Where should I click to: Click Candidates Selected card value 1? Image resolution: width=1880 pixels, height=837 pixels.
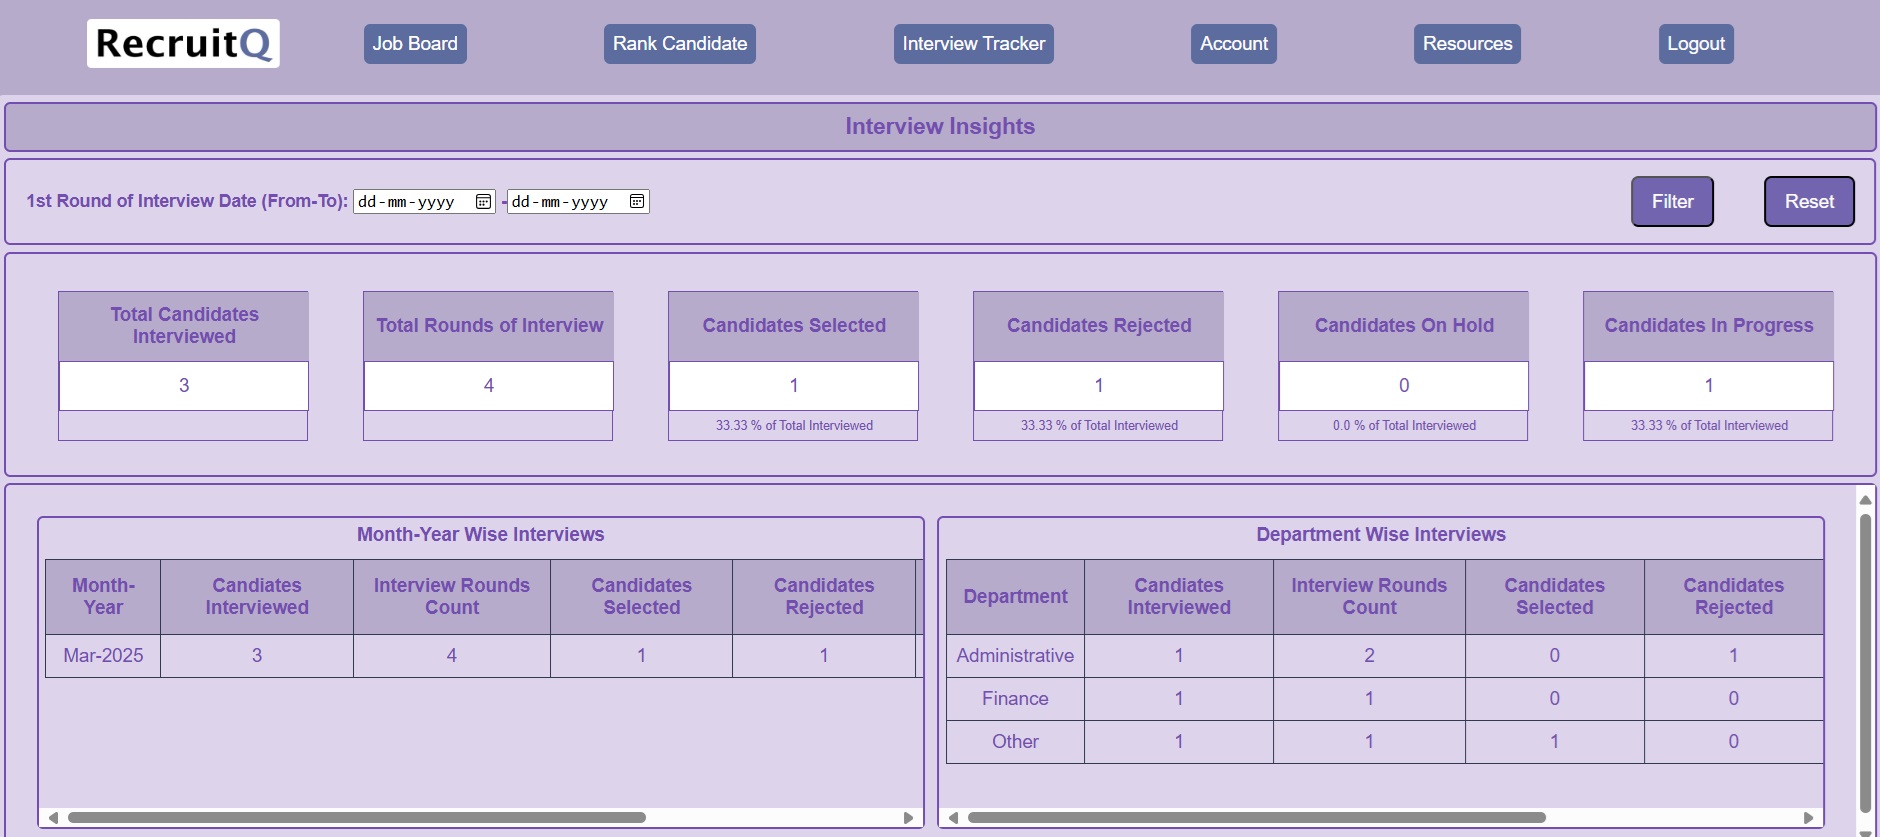pos(794,386)
